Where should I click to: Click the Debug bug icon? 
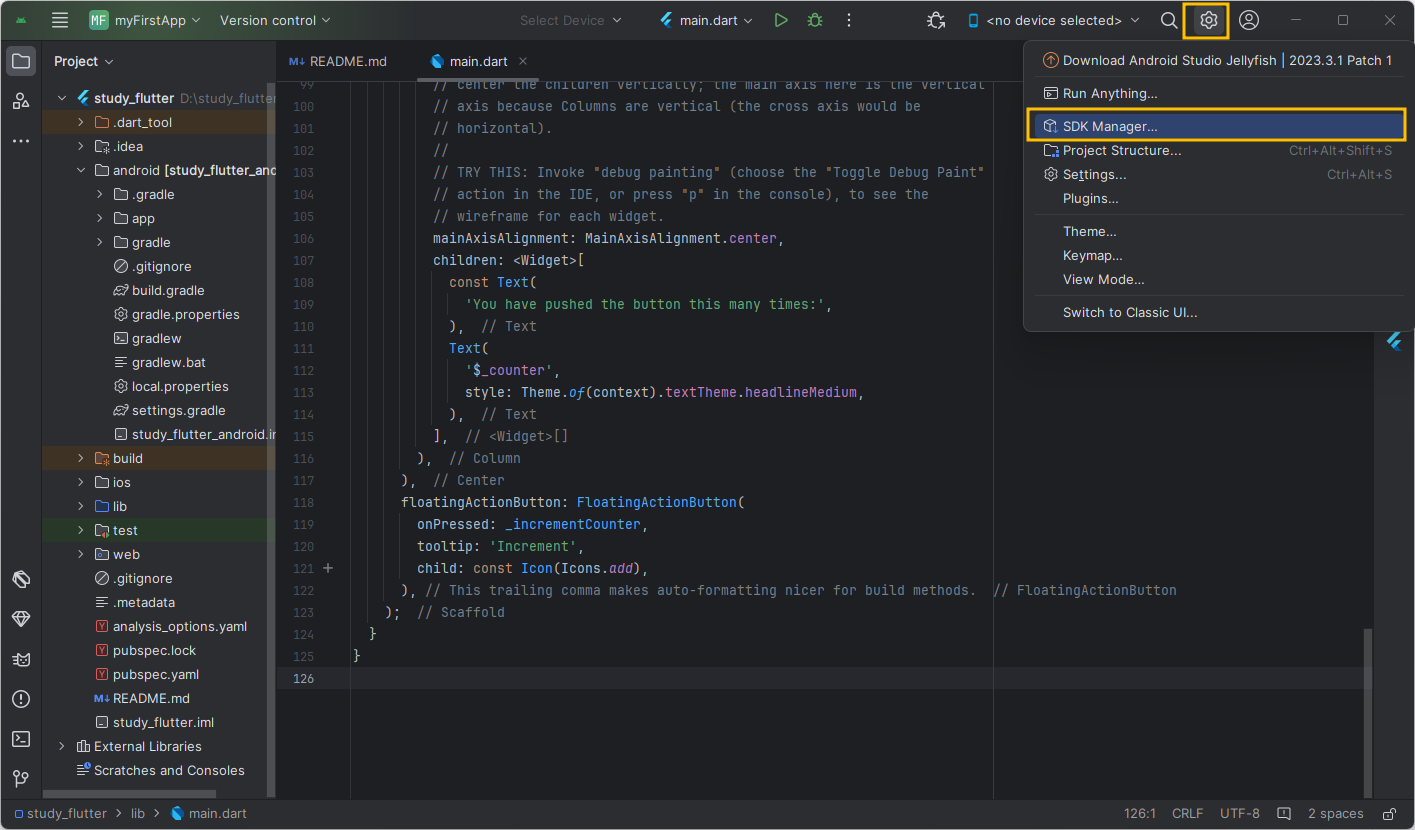point(815,20)
